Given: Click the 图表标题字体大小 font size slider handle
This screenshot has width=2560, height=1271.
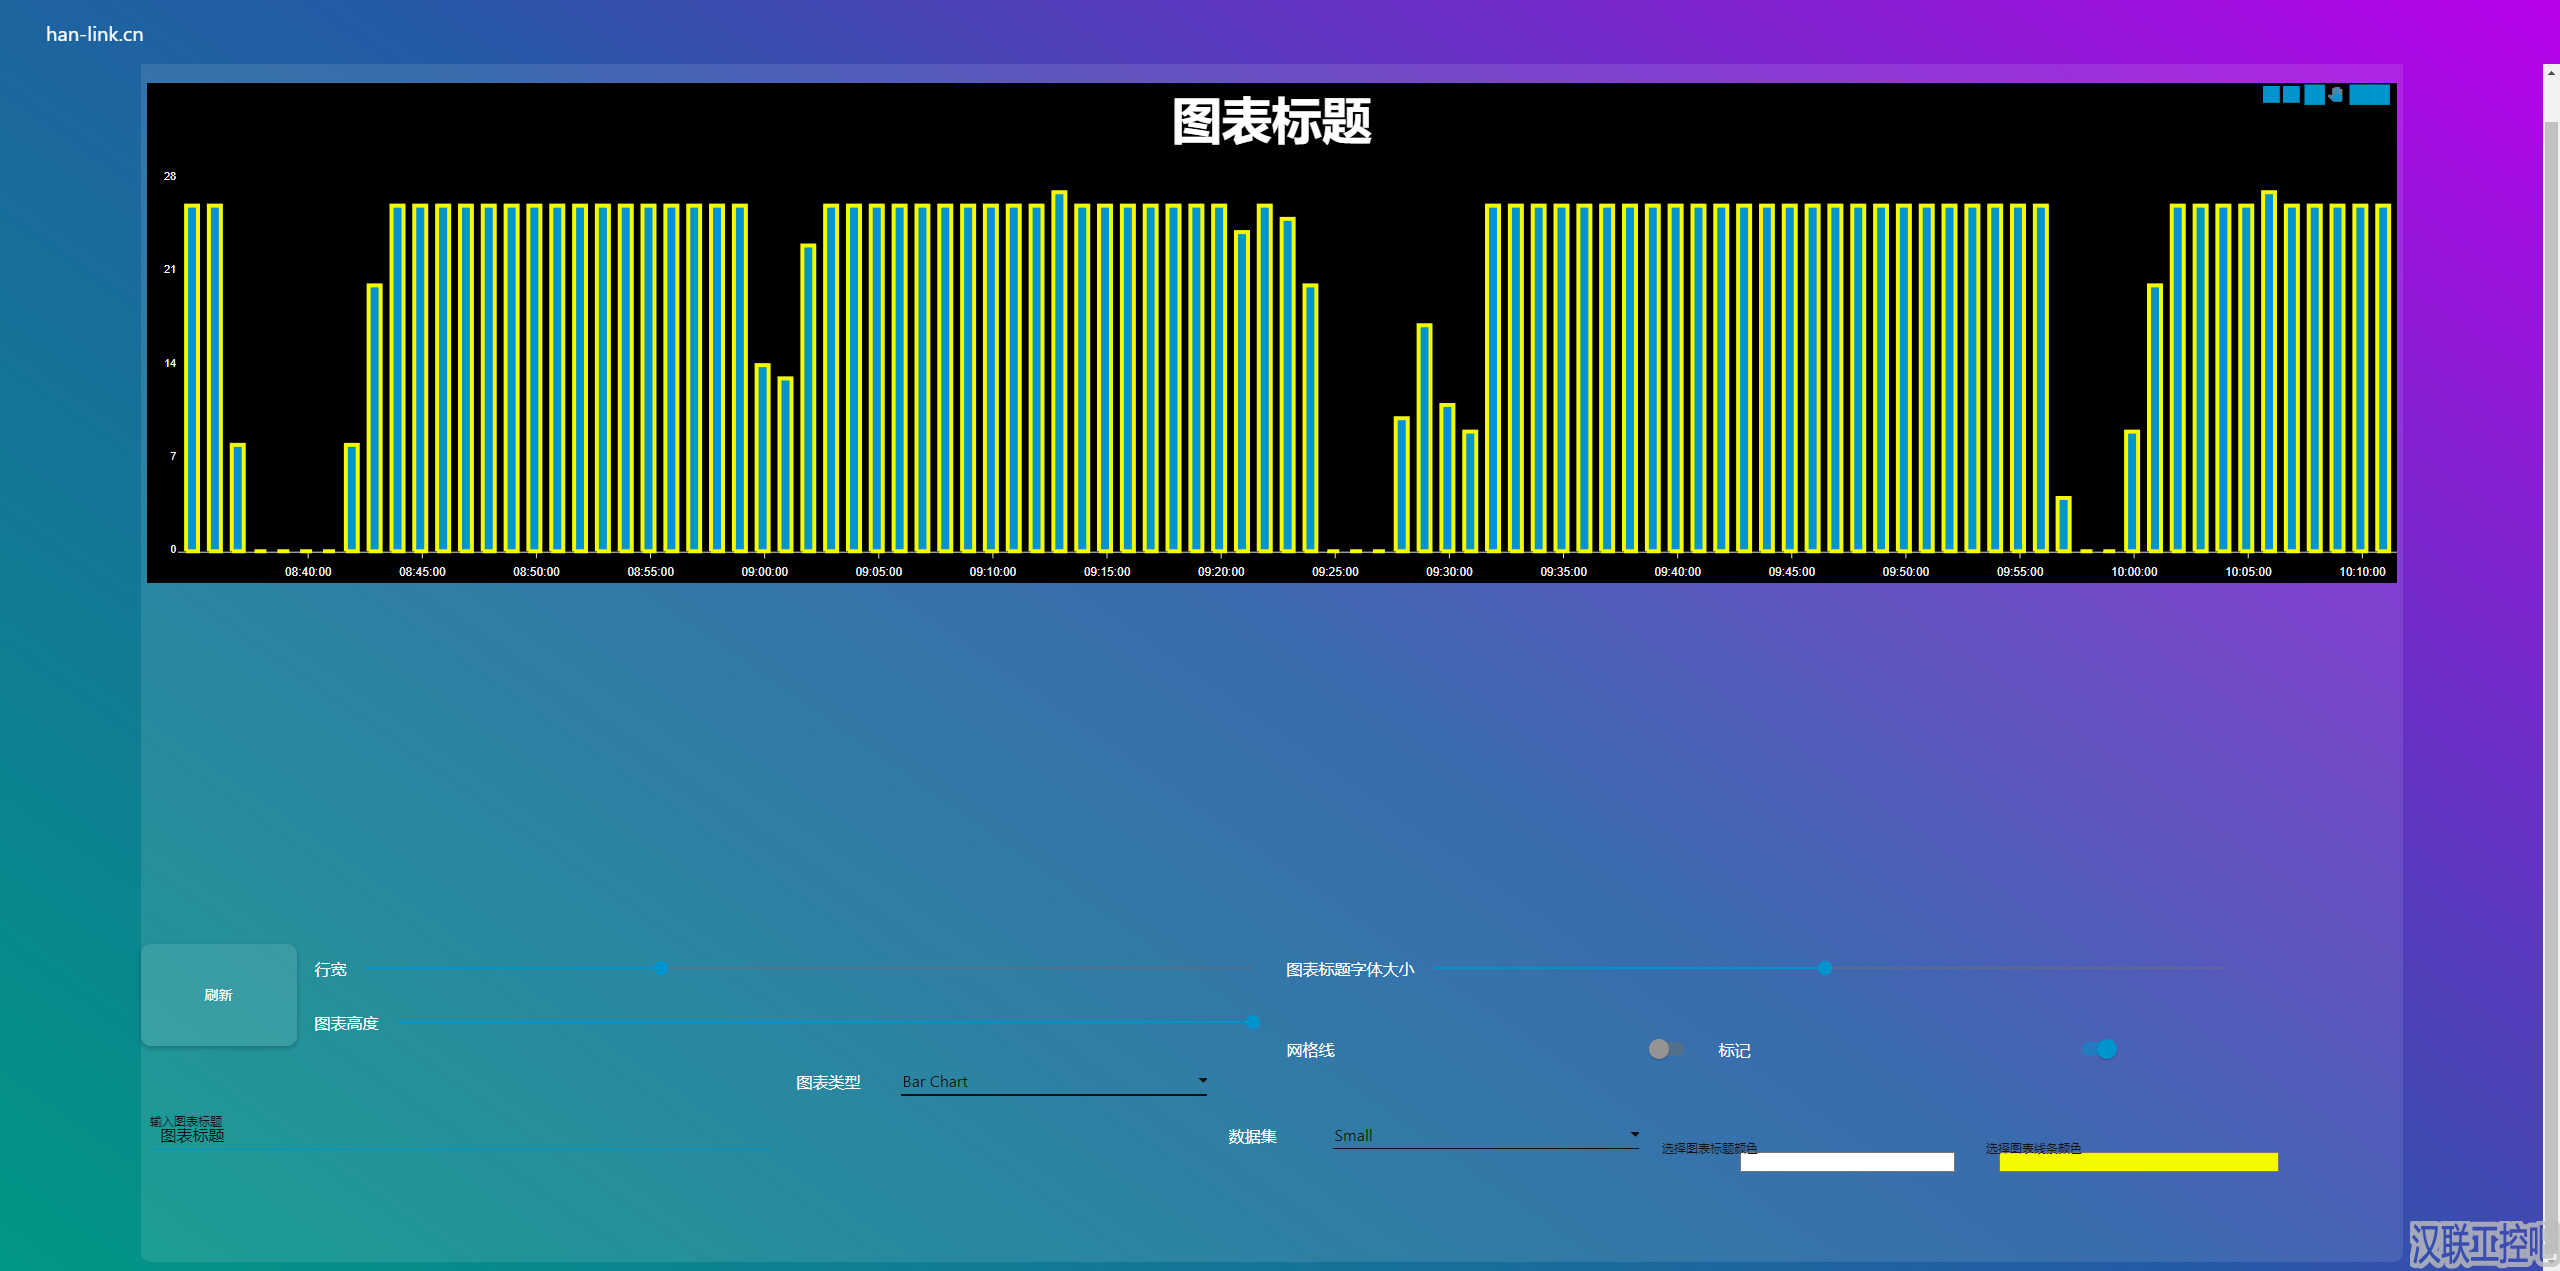Looking at the screenshot, I should (x=1824, y=968).
